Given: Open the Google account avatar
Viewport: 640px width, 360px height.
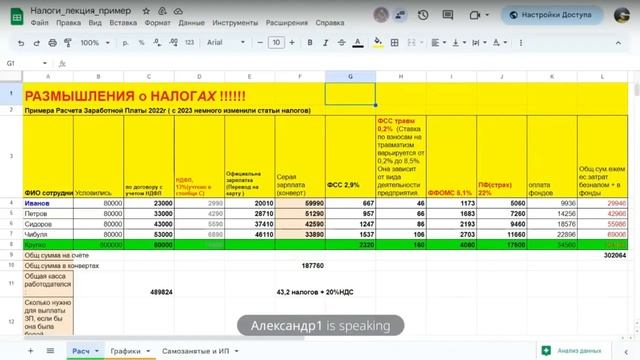Looking at the screenshot, I should click(622, 15).
